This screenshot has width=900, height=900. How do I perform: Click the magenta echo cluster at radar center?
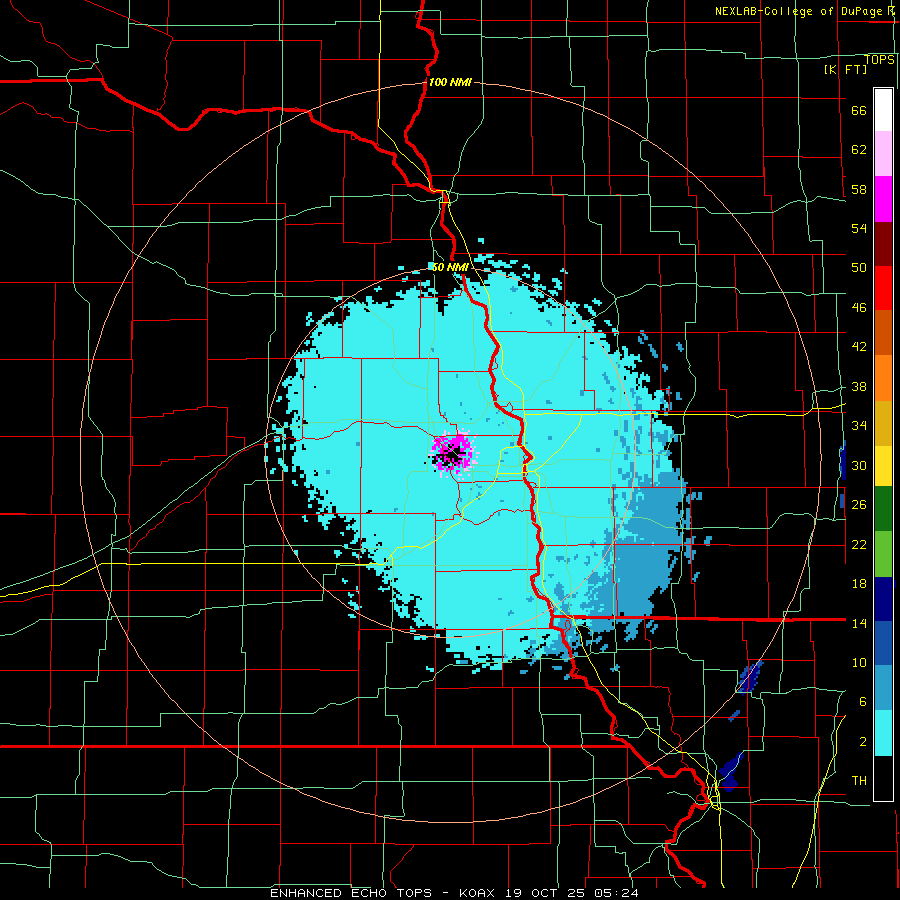pos(452,453)
